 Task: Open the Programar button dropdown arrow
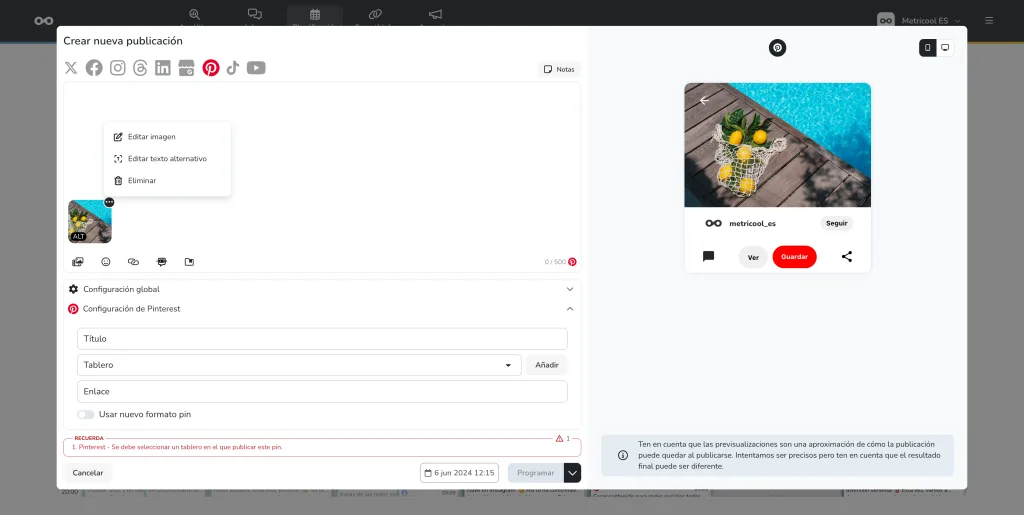tap(572, 473)
